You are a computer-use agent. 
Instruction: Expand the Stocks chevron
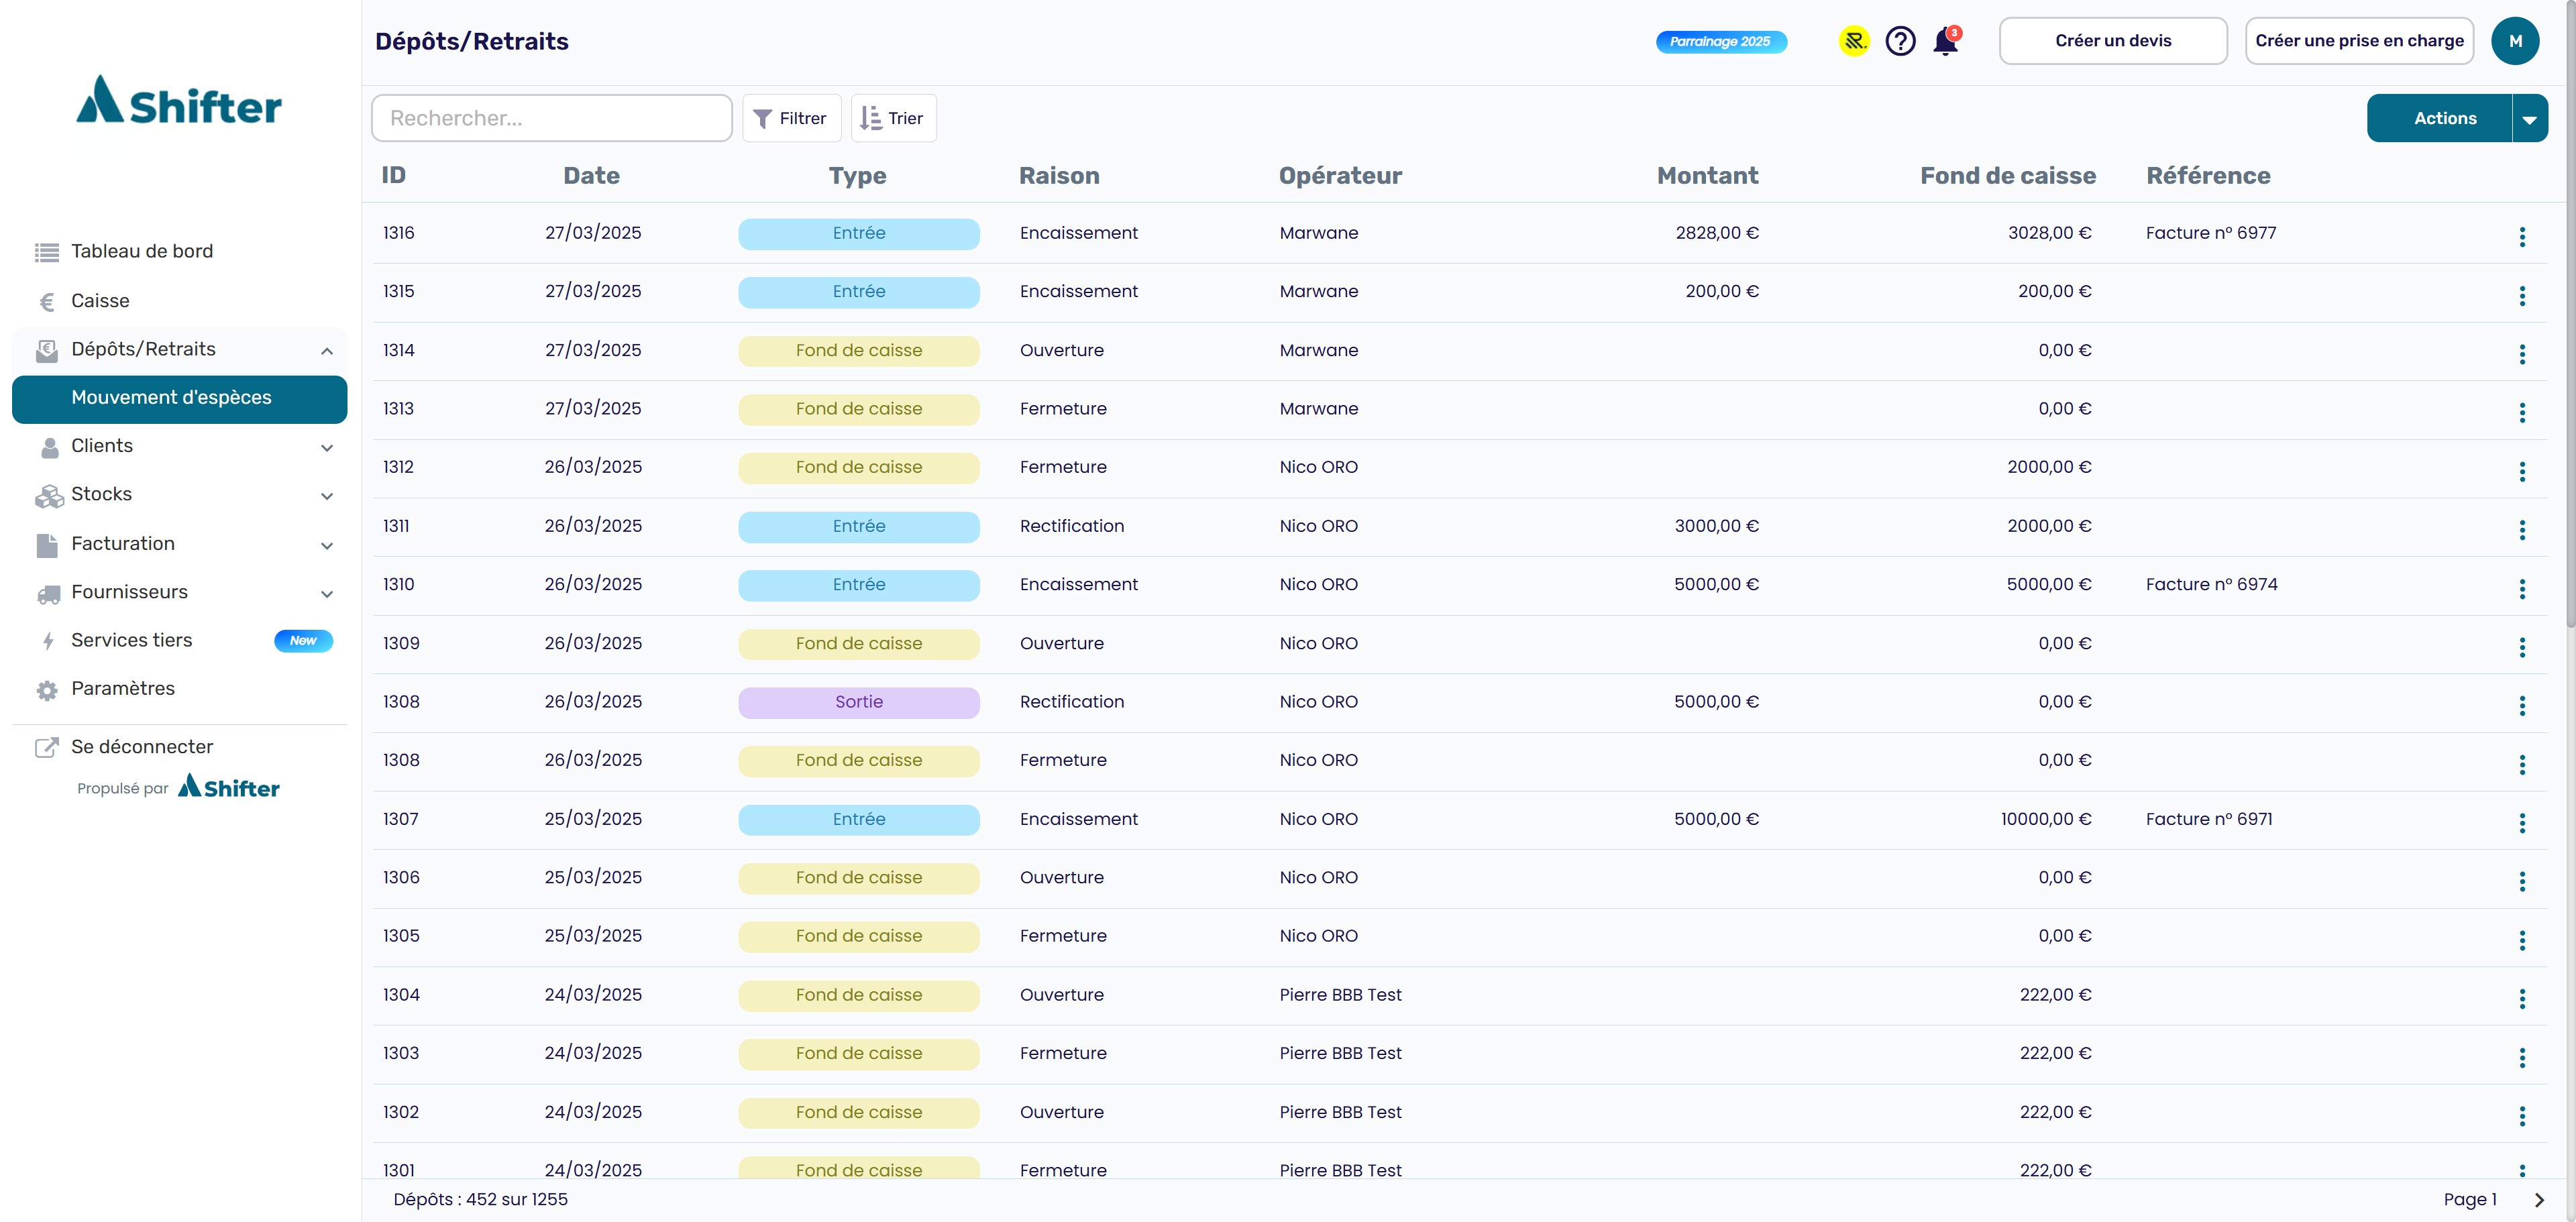[327, 496]
